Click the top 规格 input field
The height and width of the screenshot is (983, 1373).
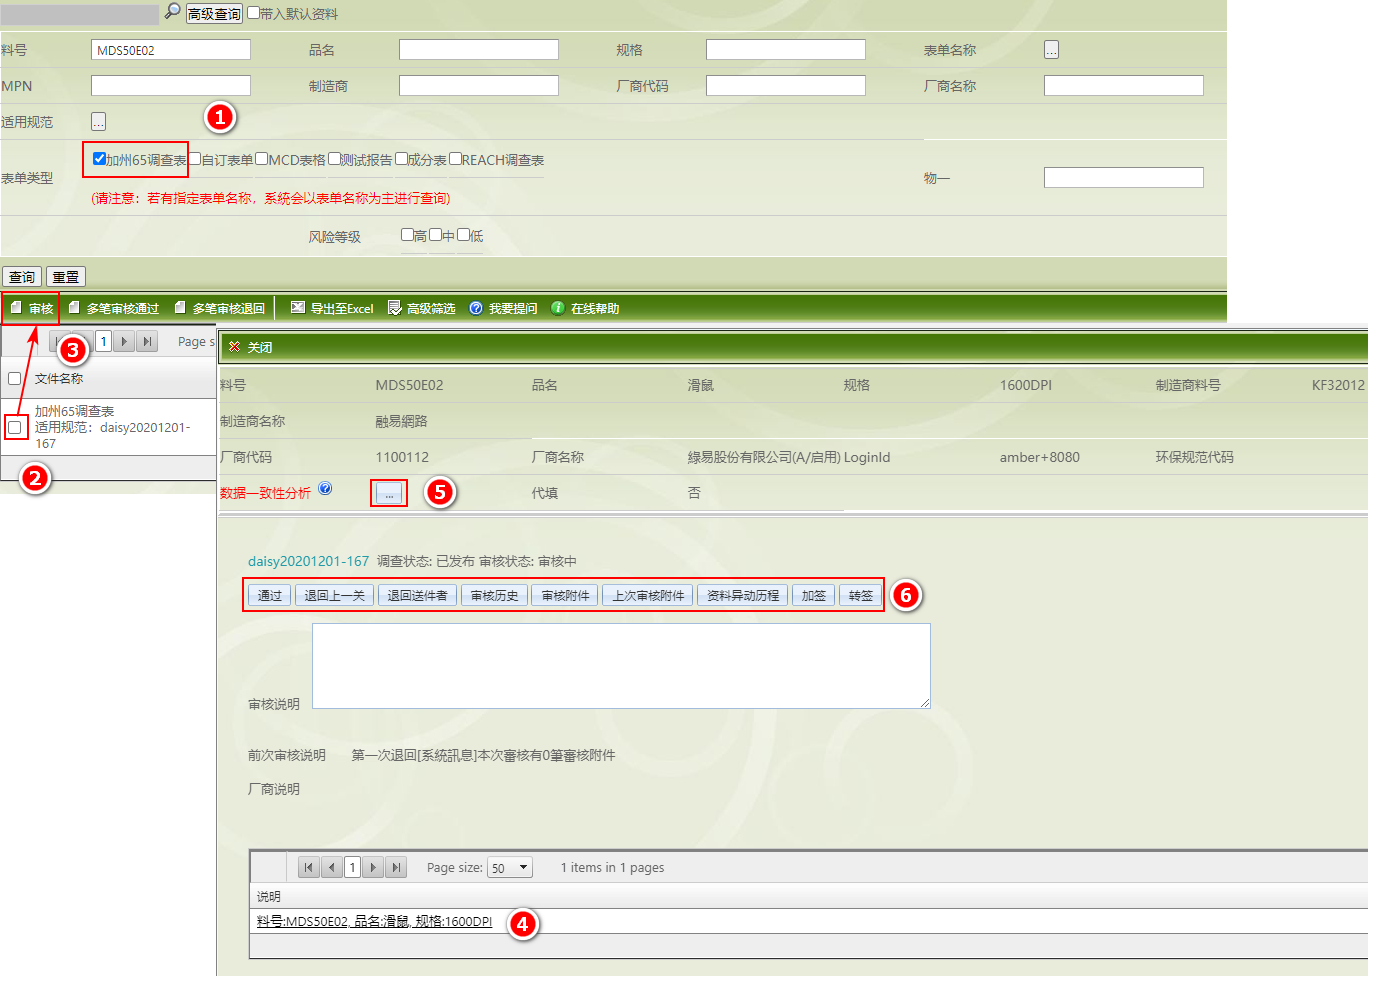[786, 50]
